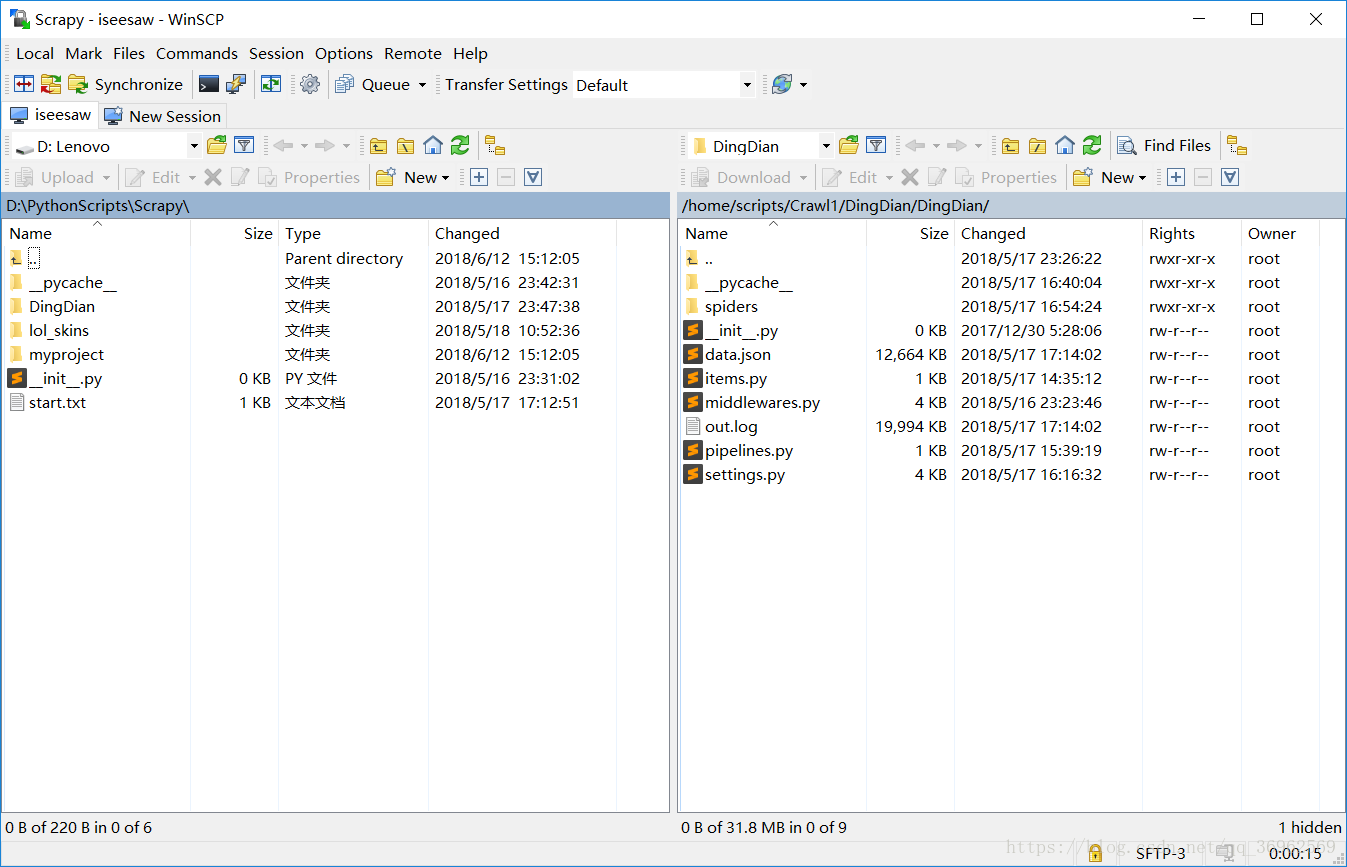This screenshot has width=1347, height=867.
Task: Open the Commands menu
Action: coord(197,54)
